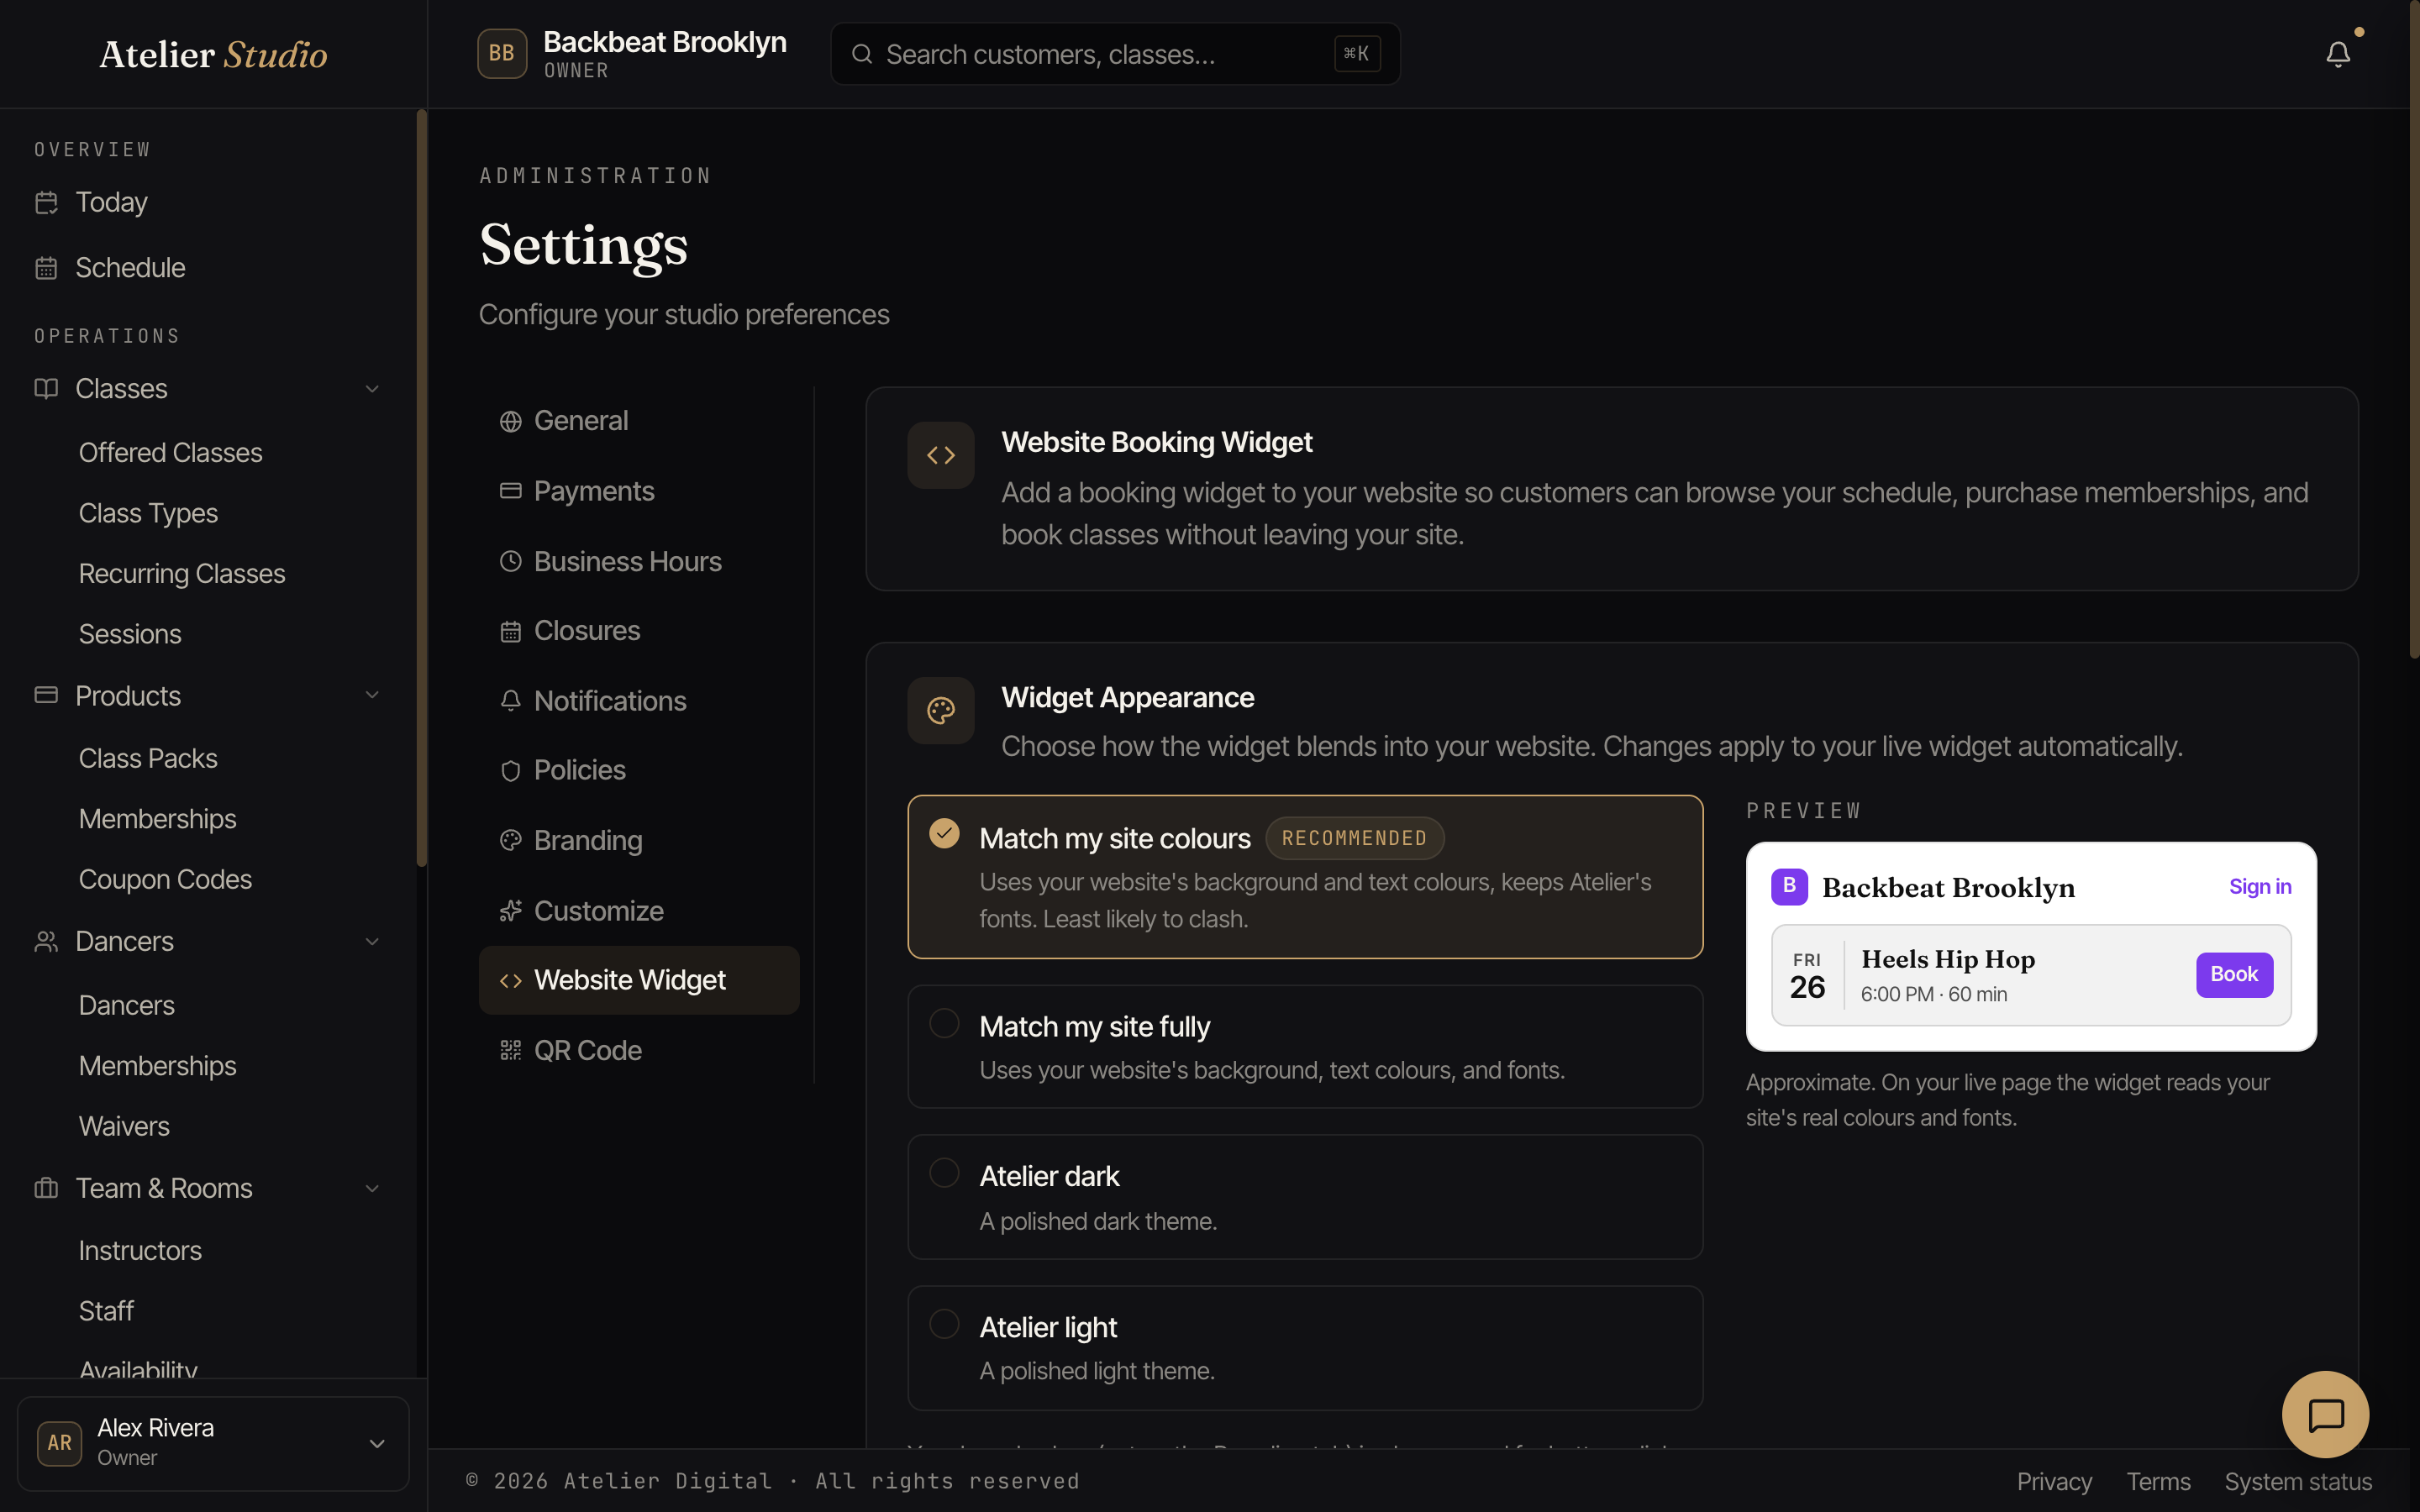The width and height of the screenshot is (2420, 1512).
Task: Click the Branding palette icon
Action: [x=511, y=841]
